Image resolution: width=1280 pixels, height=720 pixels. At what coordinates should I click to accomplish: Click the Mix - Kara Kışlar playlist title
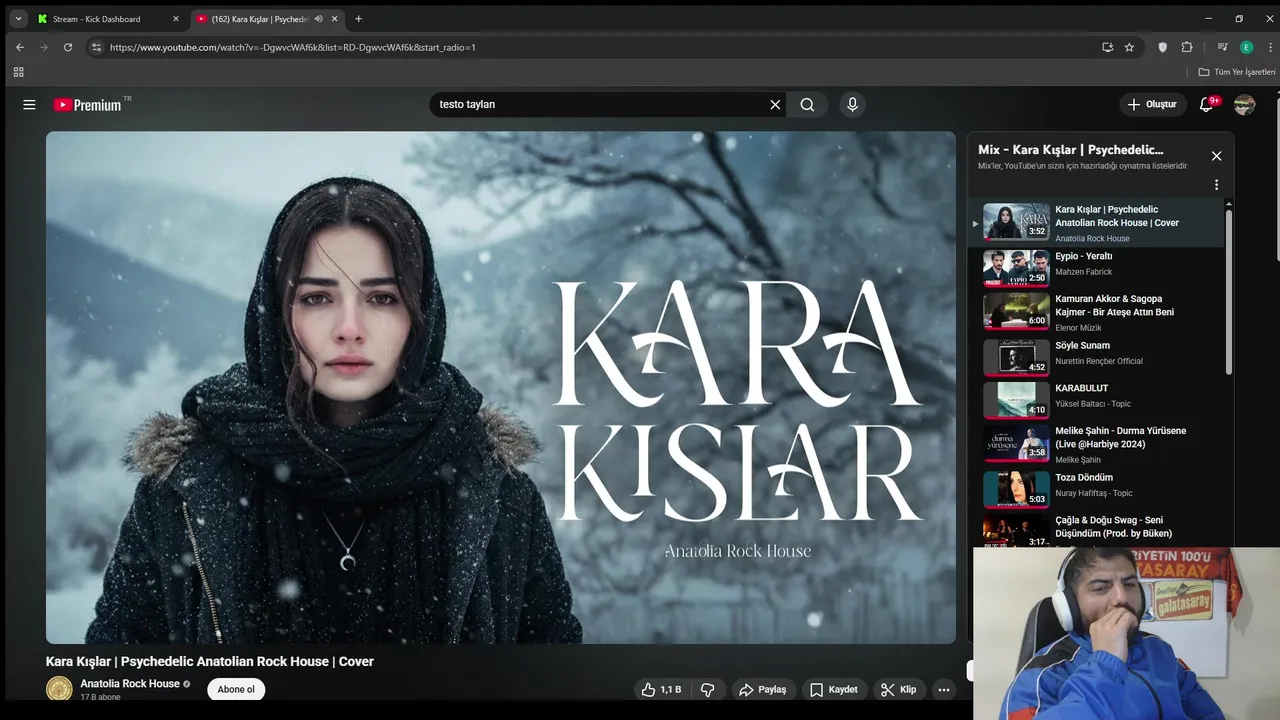pos(1071,150)
